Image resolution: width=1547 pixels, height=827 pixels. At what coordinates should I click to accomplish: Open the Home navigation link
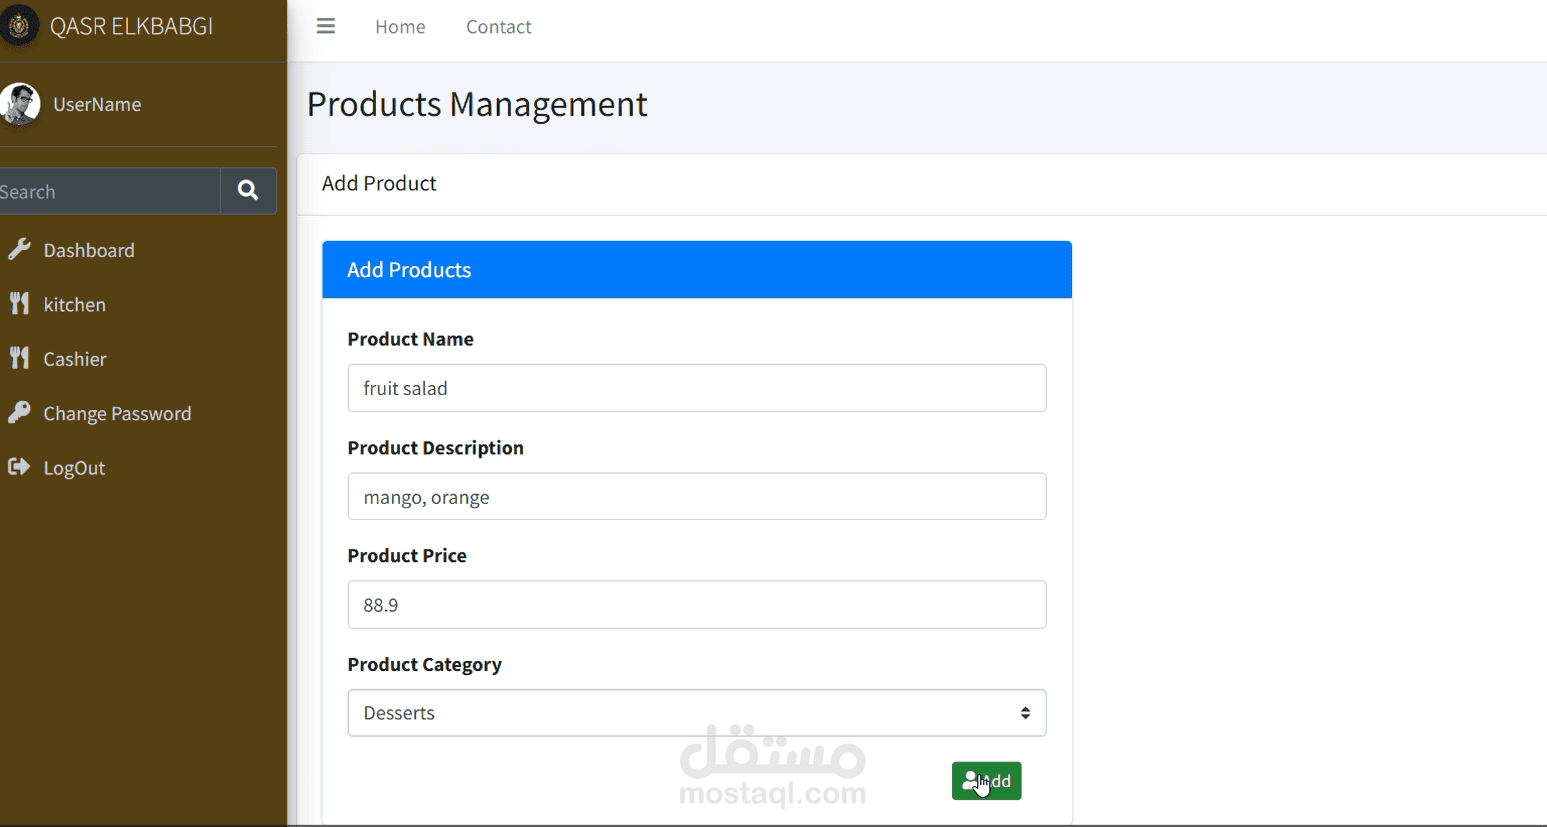point(400,27)
